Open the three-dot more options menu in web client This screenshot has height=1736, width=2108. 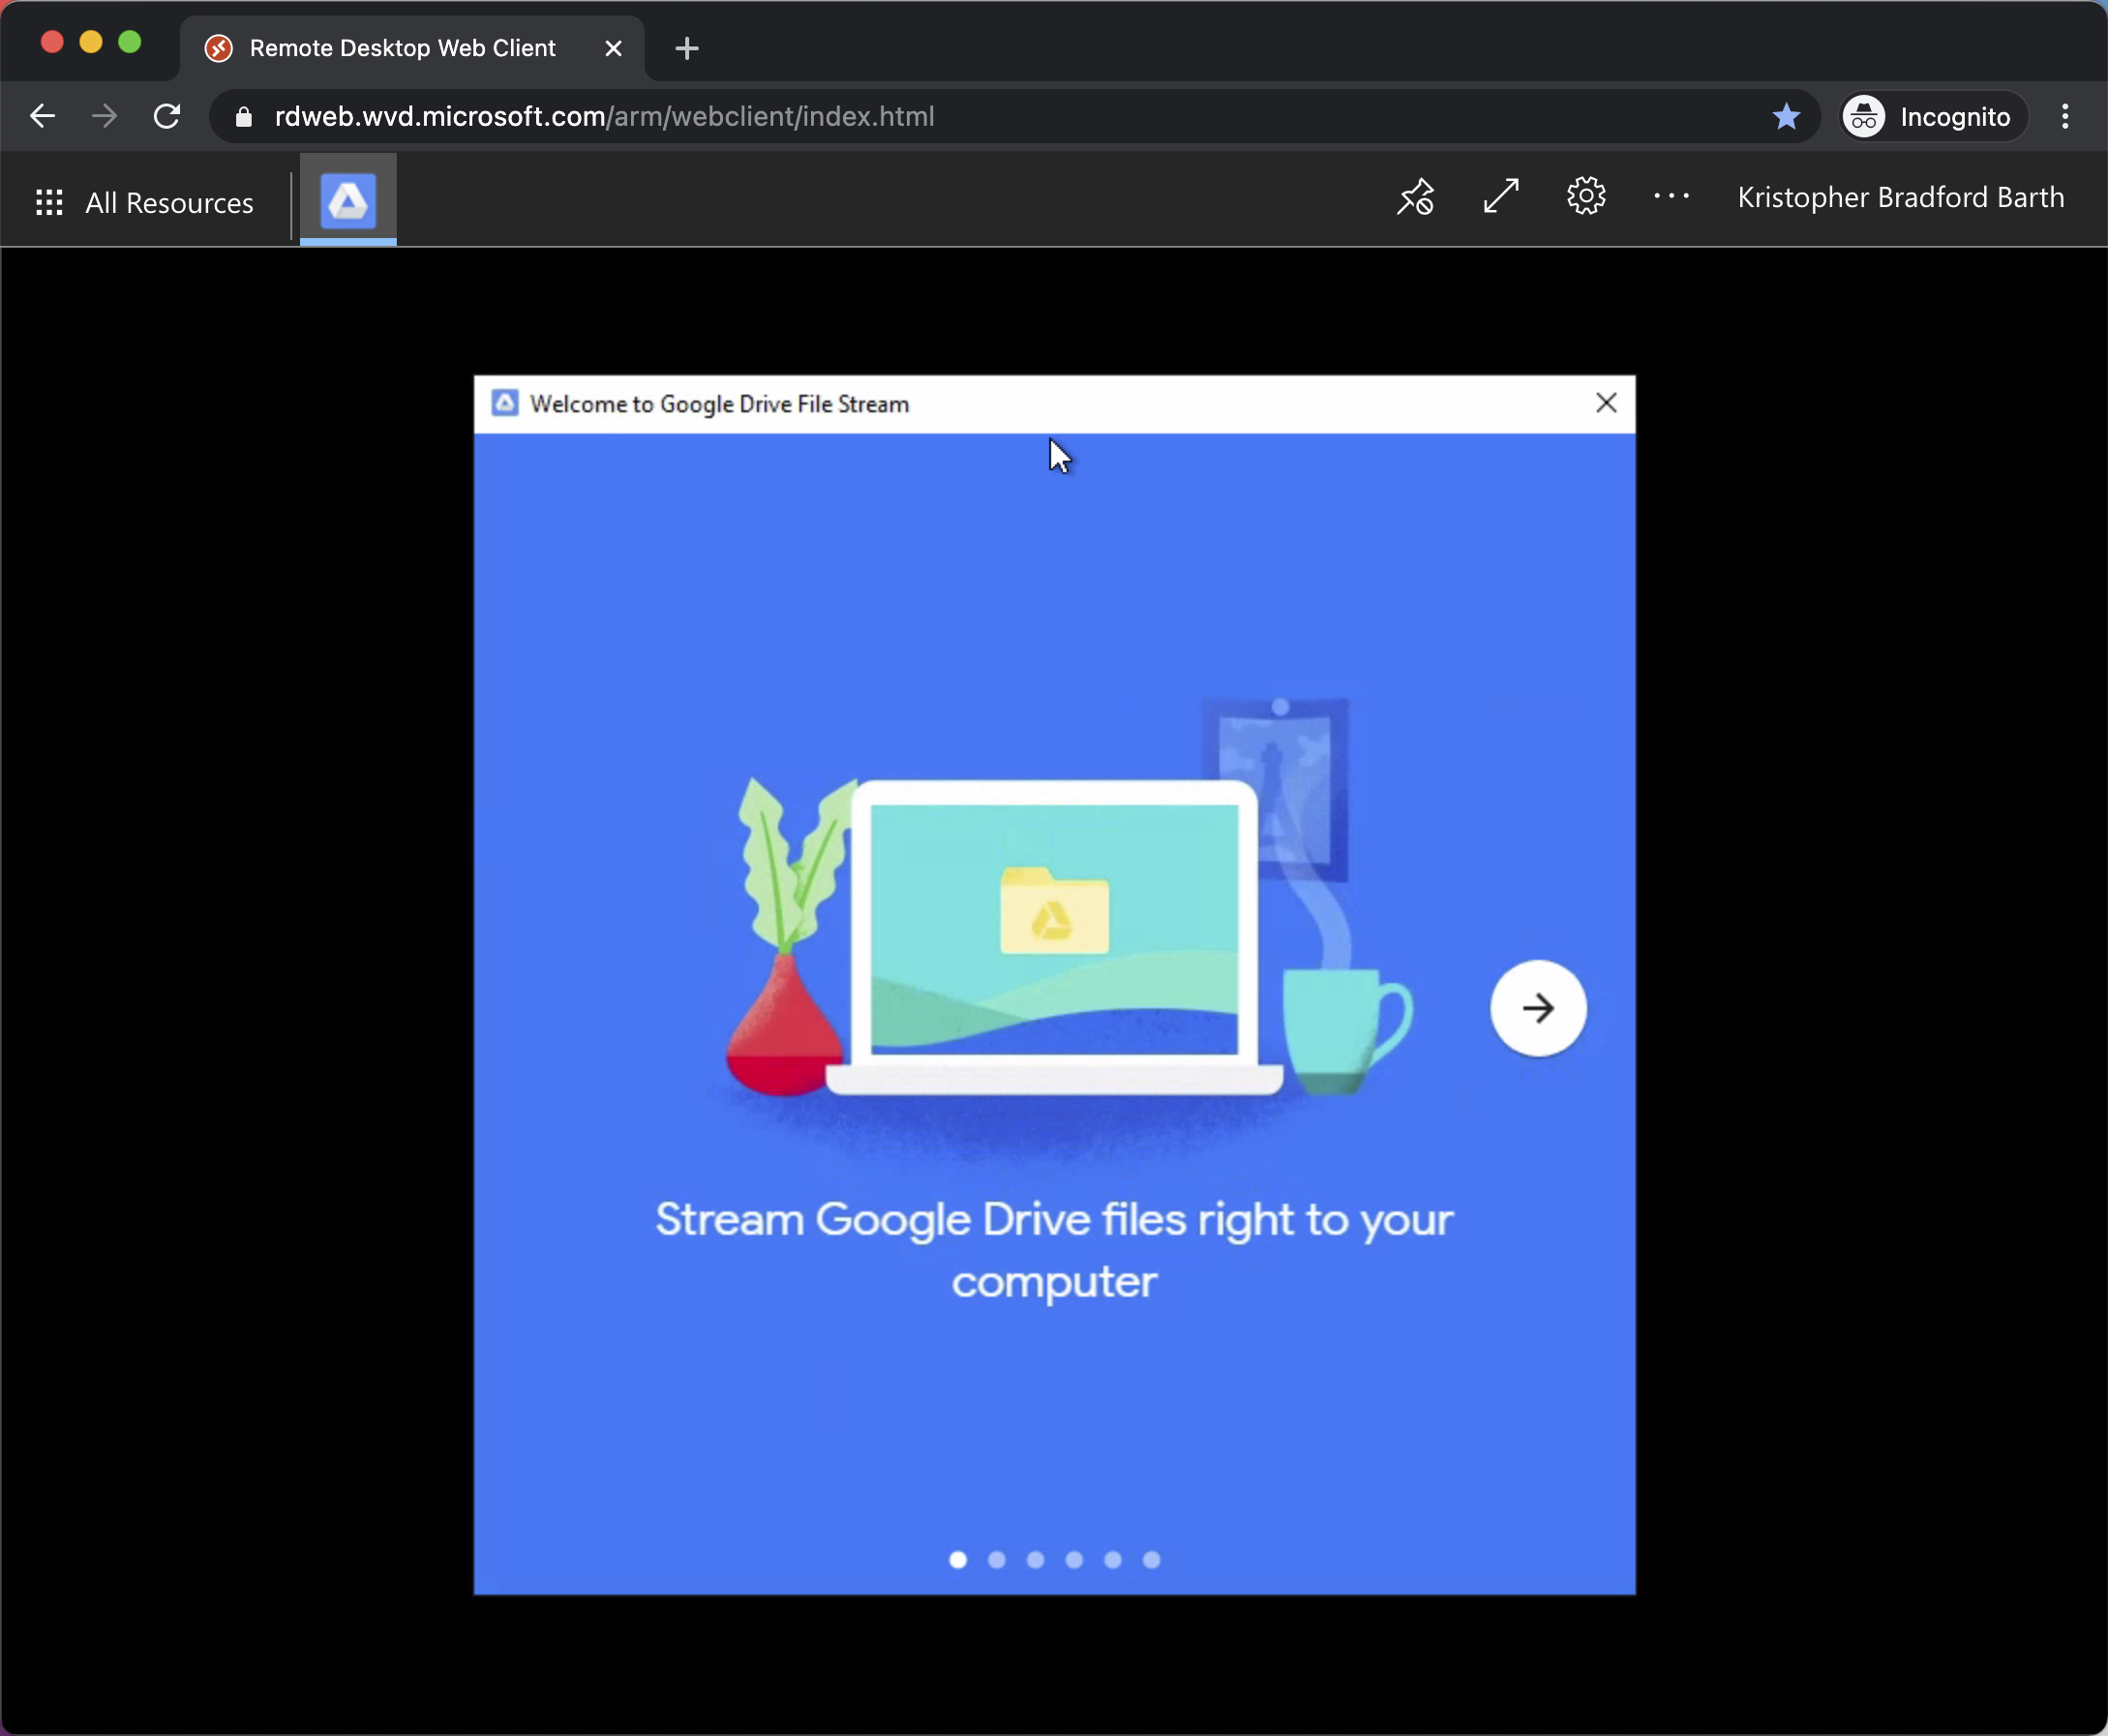click(1671, 196)
